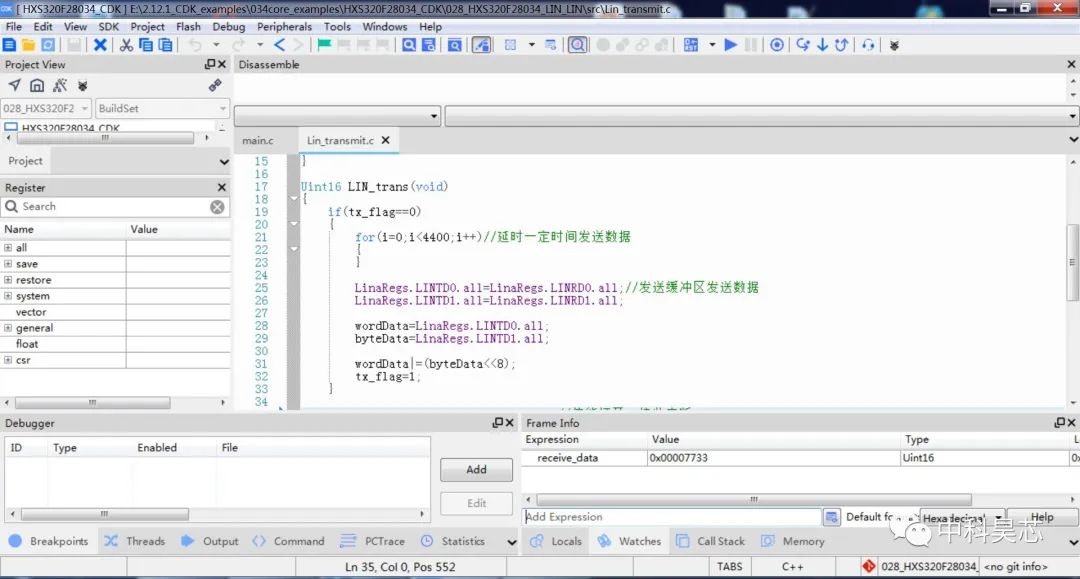Click the Cut scissors icon
The image size is (1080, 579).
(x=126, y=45)
